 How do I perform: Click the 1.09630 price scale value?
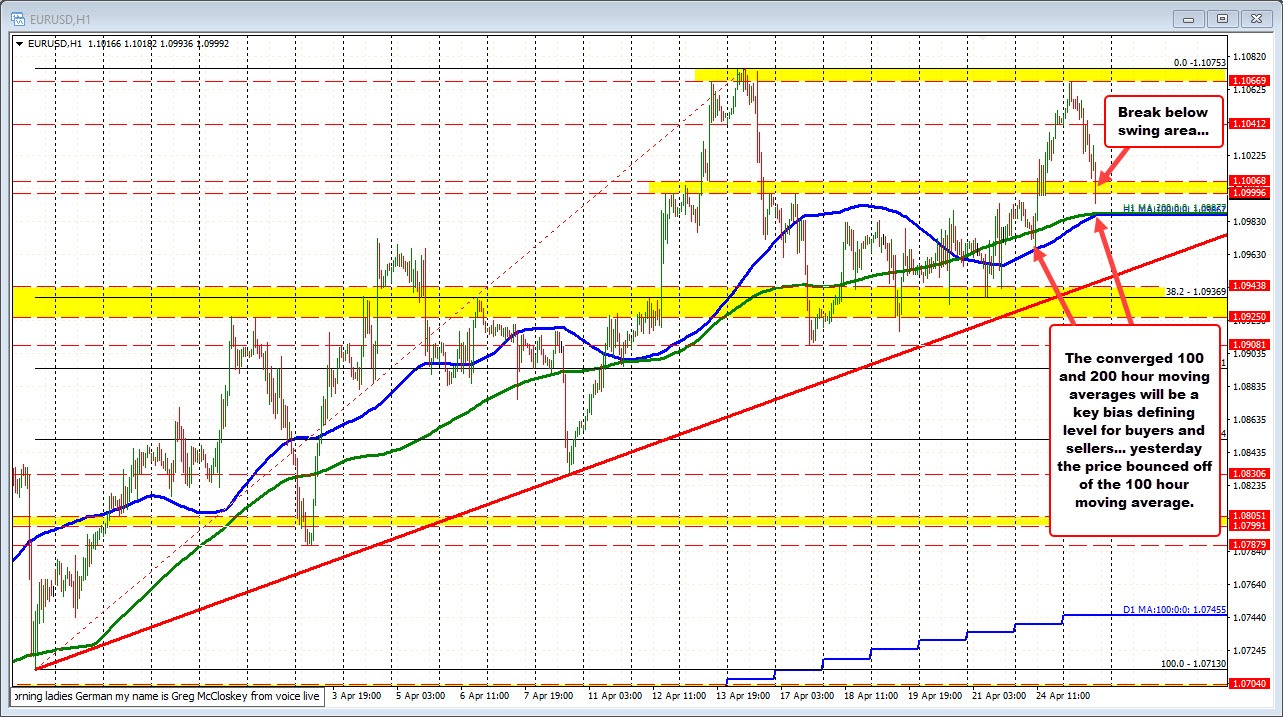[1250, 255]
